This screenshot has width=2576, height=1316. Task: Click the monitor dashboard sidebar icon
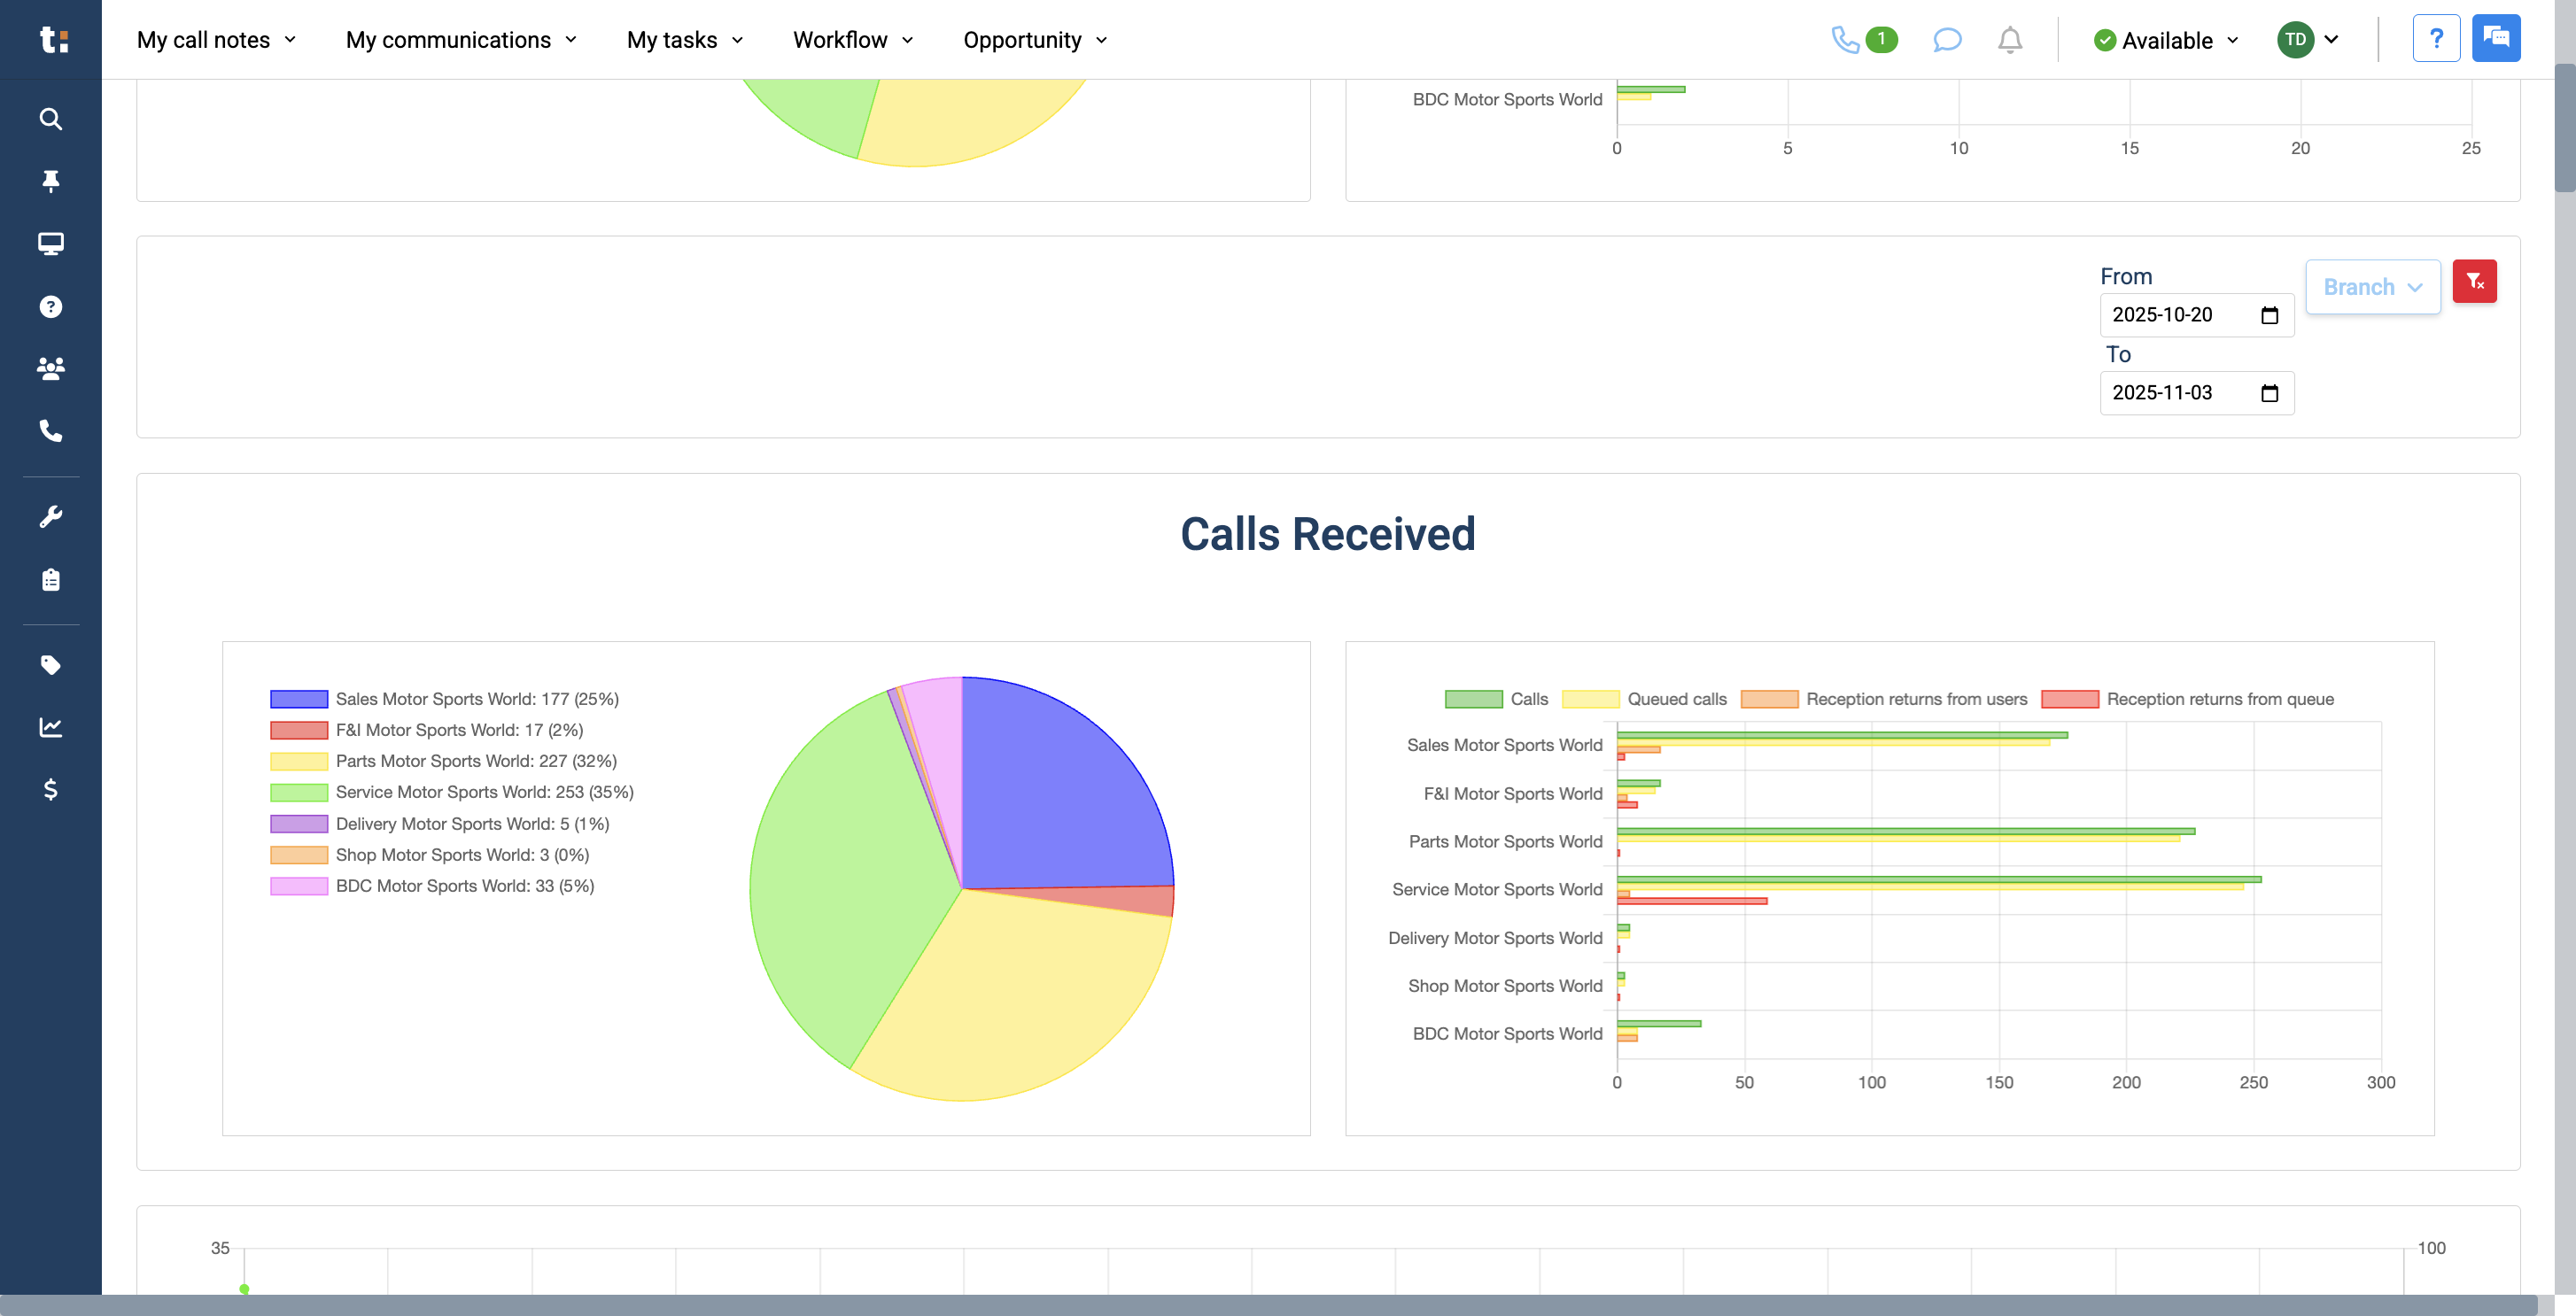(50, 244)
